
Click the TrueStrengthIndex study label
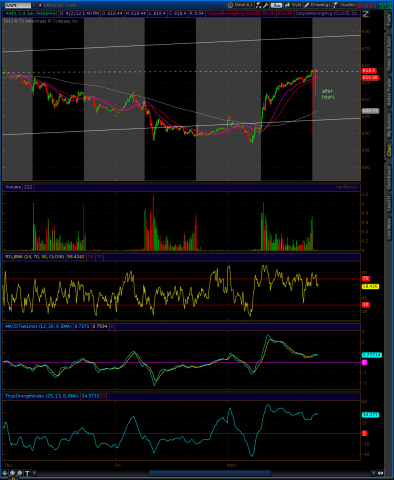point(42,396)
